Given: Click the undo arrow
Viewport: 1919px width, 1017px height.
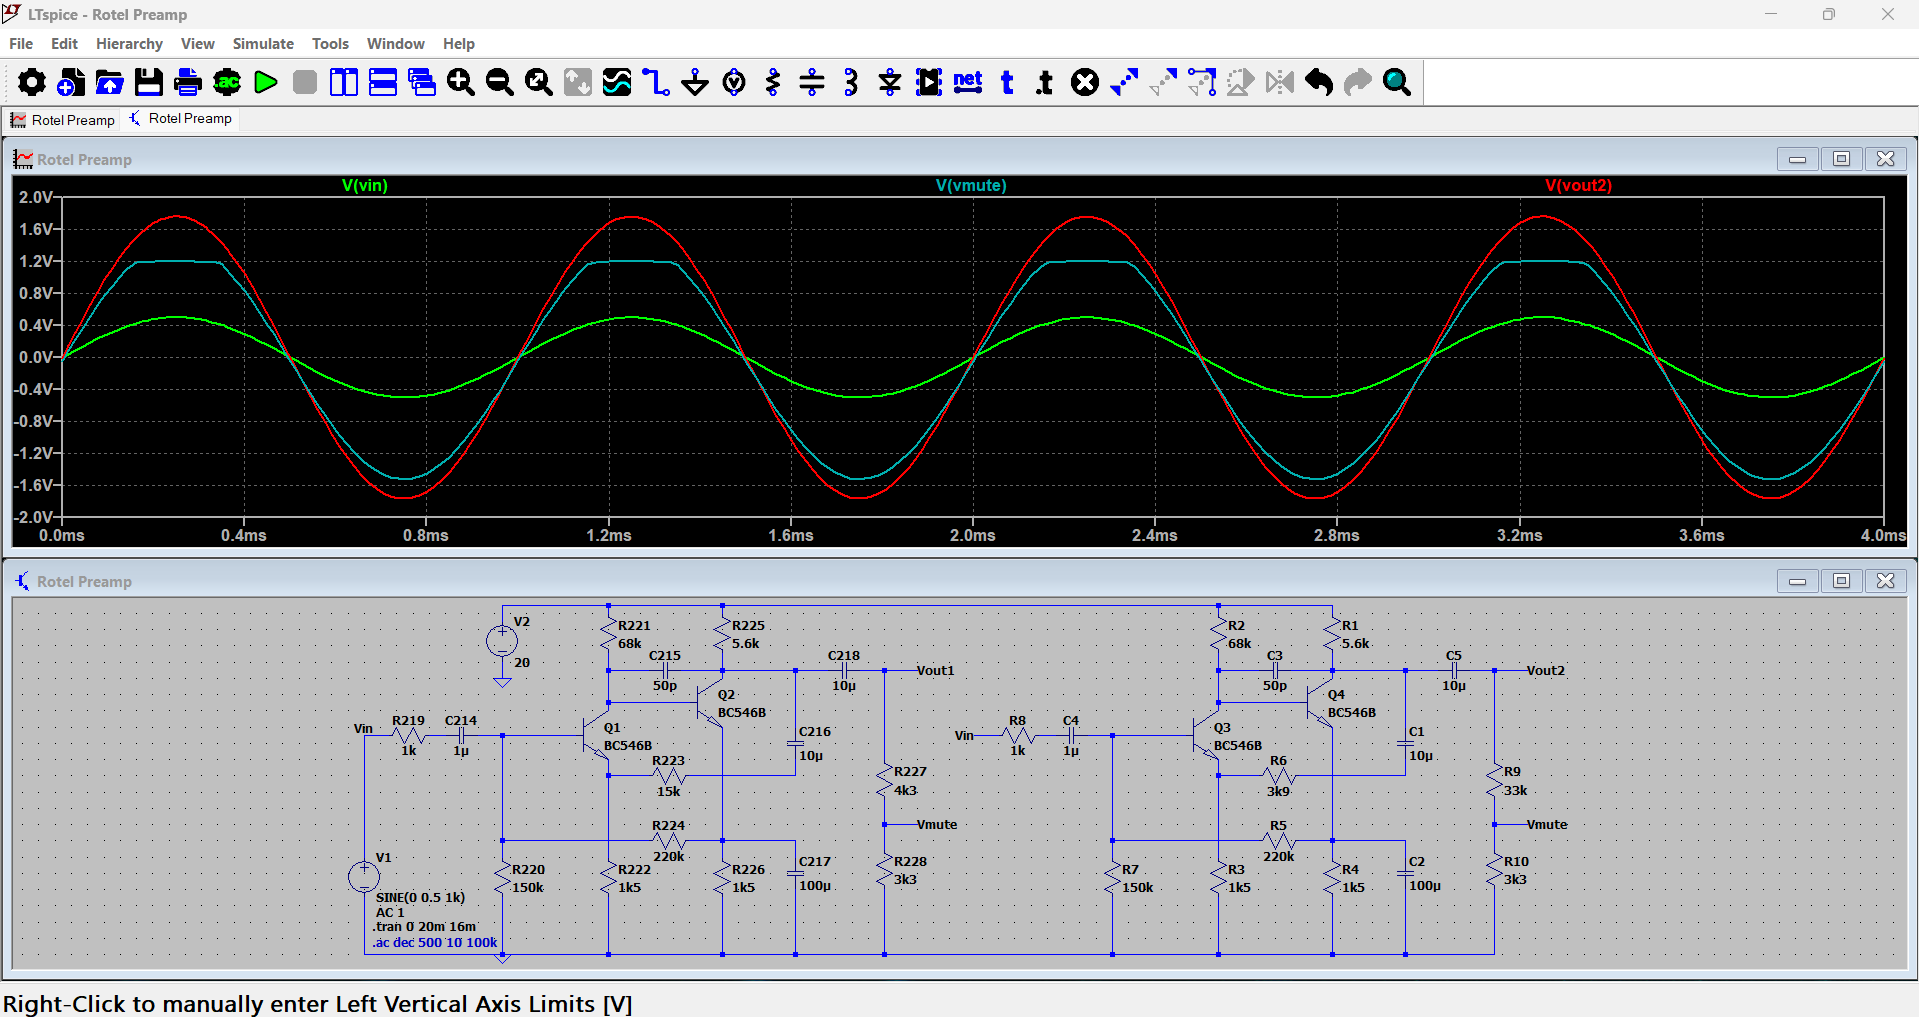Looking at the screenshot, I should coord(1319,82).
